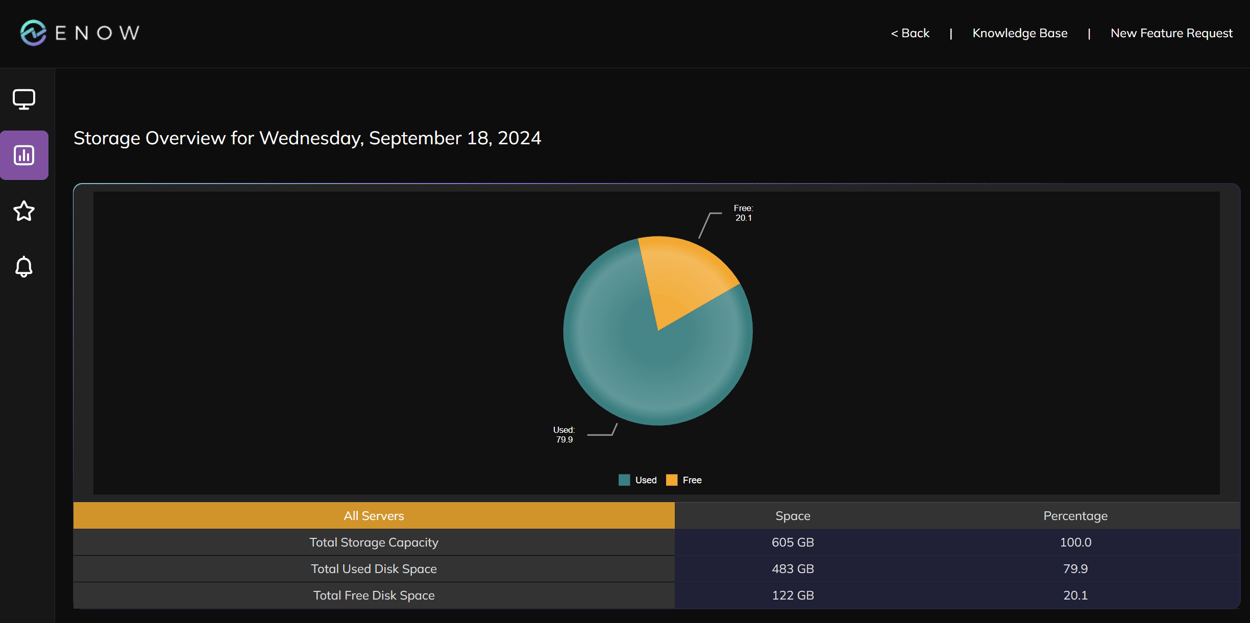1250x623 pixels.
Task: Click the Total Storage Capacity row
Action: pyautogui.click(x=373, y=542)
